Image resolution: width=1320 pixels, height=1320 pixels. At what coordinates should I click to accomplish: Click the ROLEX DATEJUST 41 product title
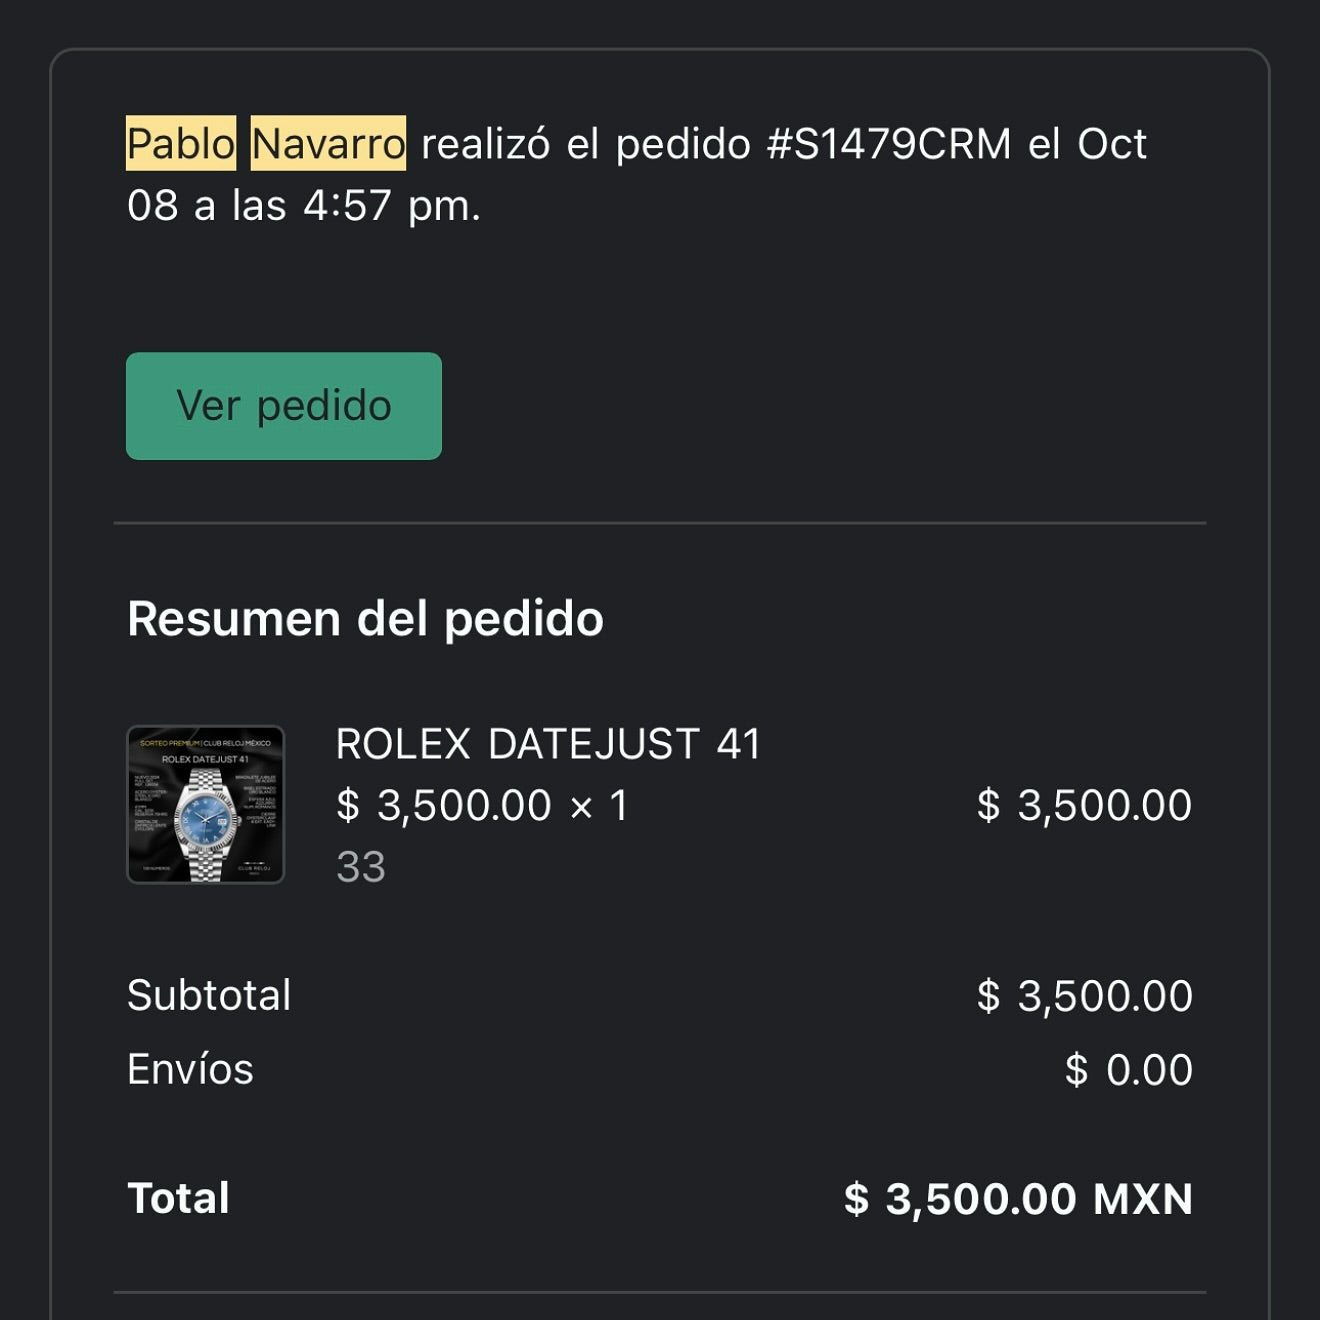point(548,744)
